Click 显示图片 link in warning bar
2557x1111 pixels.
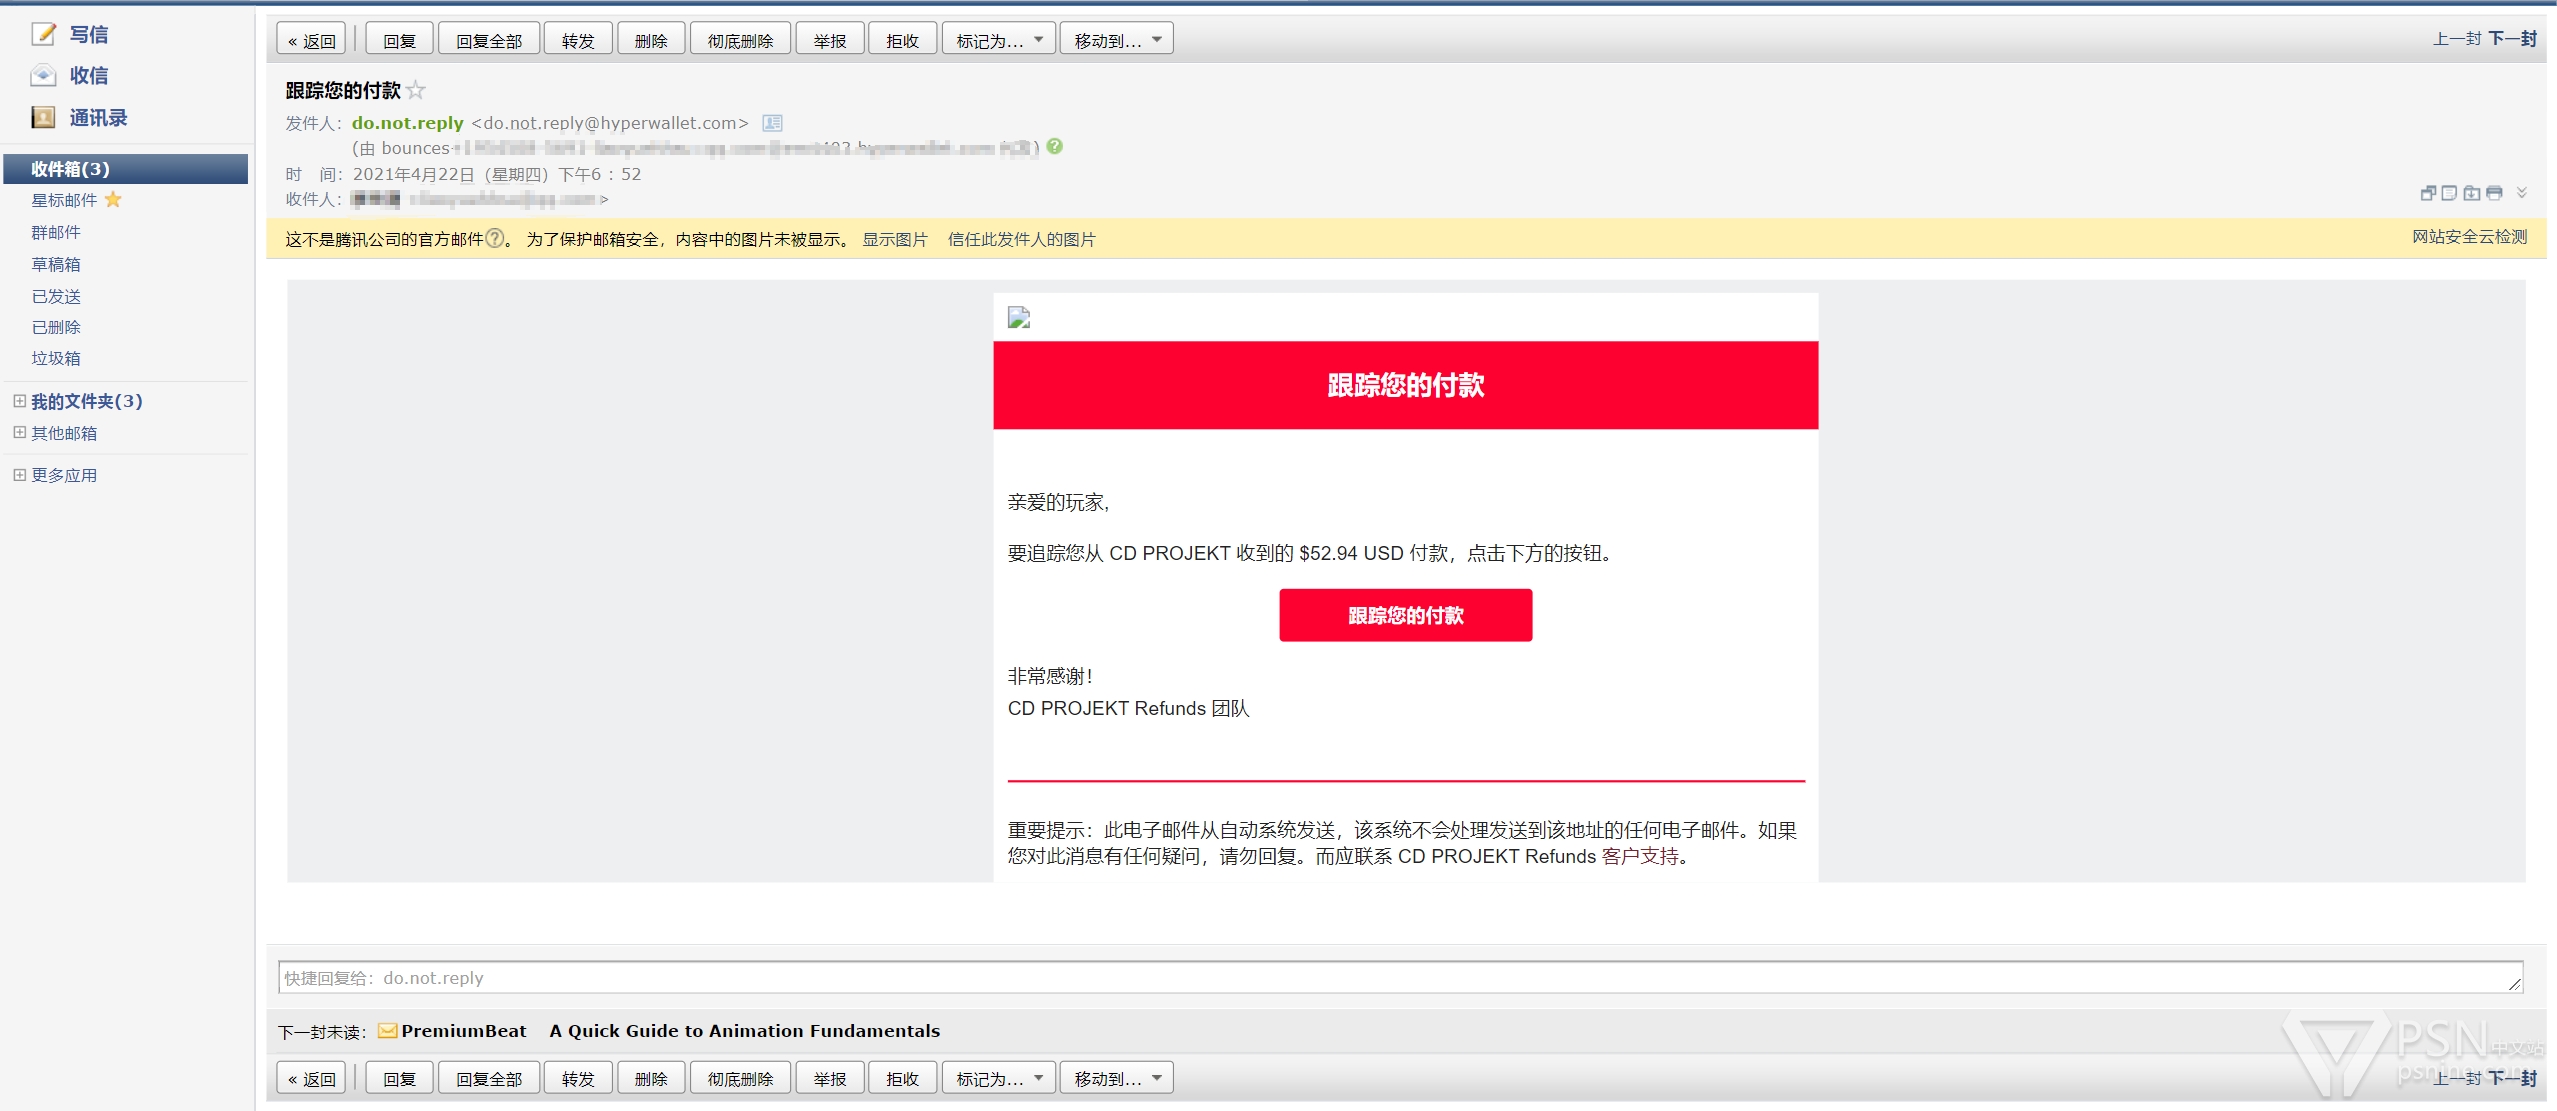click(x=894, y=239)
